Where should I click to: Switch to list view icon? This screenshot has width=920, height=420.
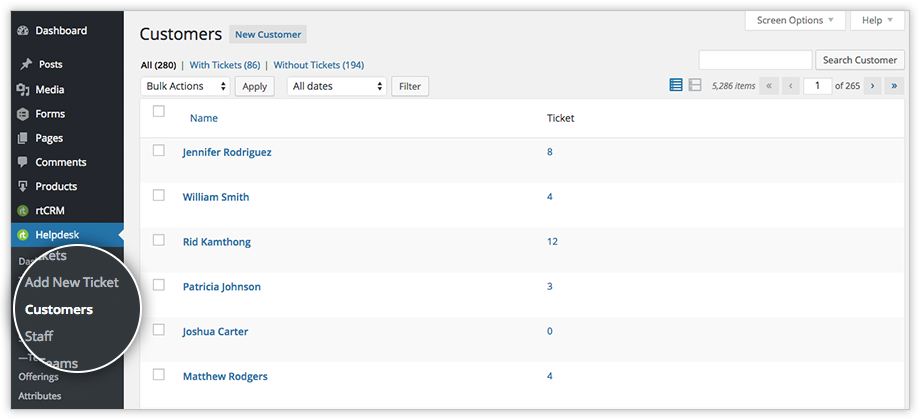[676, 86]
